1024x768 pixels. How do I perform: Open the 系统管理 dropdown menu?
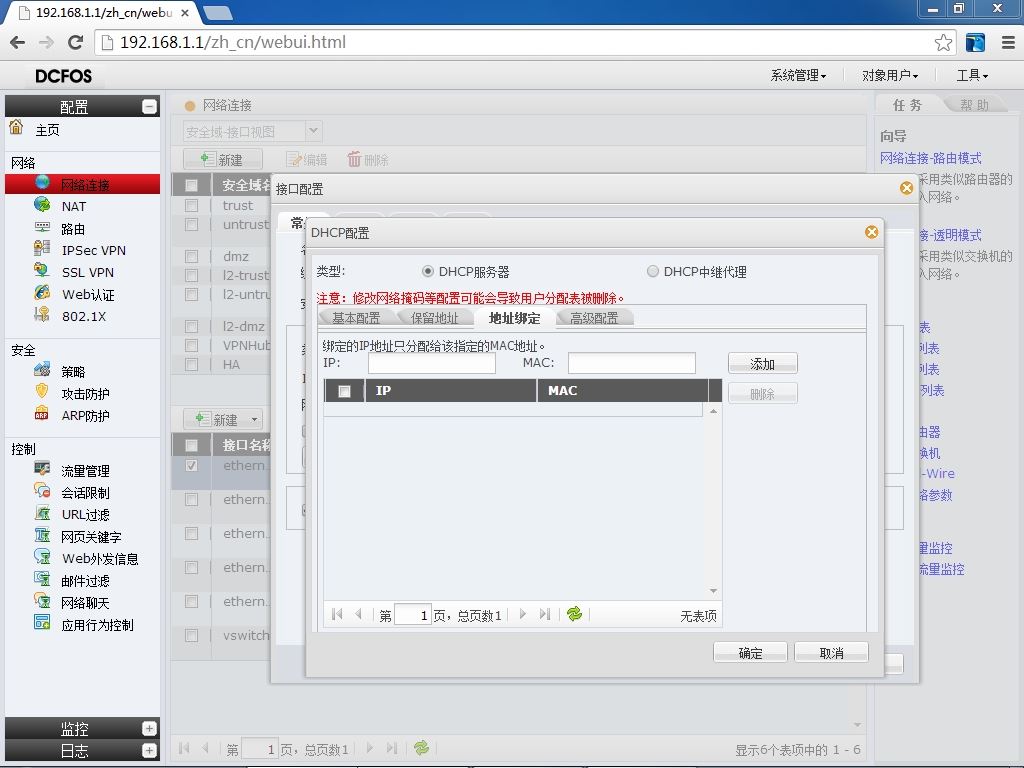(798, 76)
